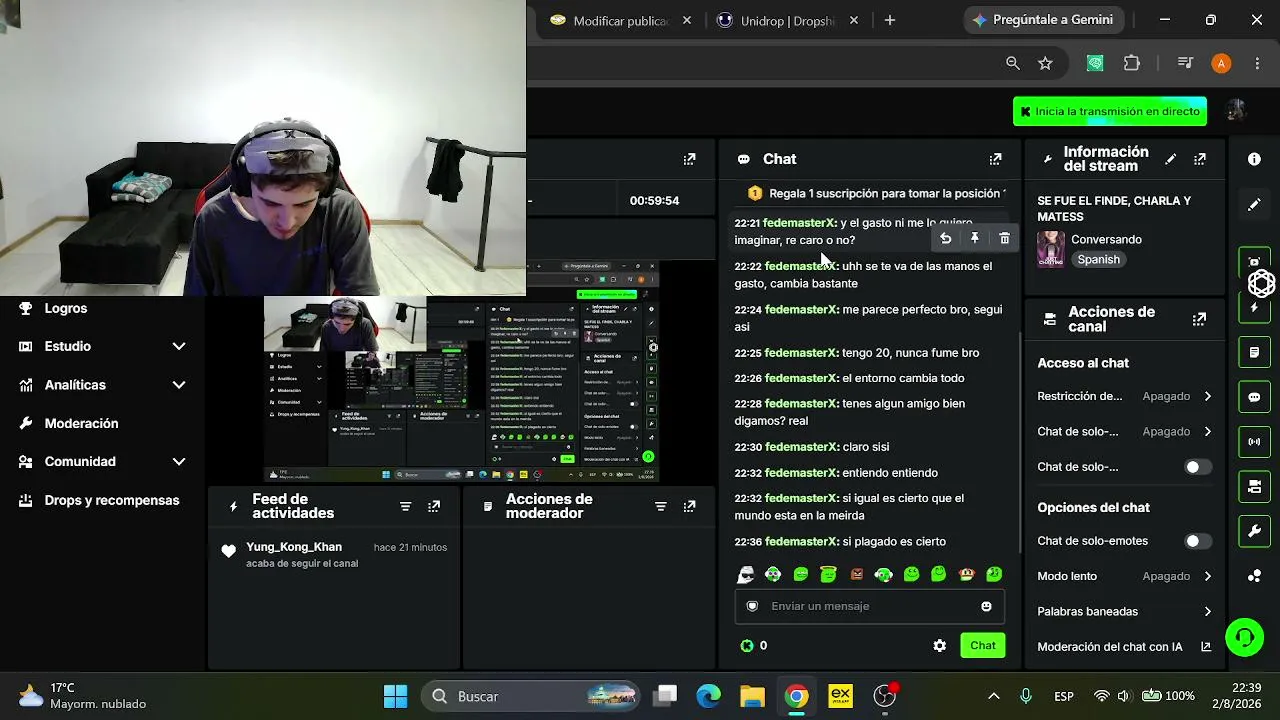Open Moderación del chat con IA link
This screenshot has width=1280, height=720.
point(1124,647)
